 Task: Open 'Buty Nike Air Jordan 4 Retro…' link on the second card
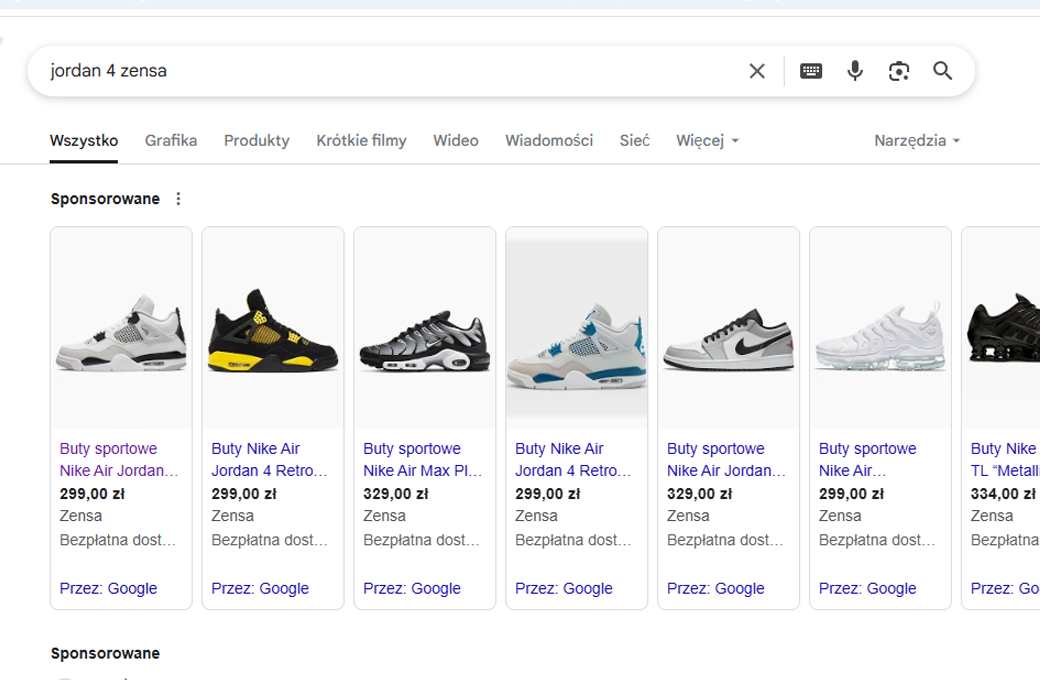(x=269, y=460)
